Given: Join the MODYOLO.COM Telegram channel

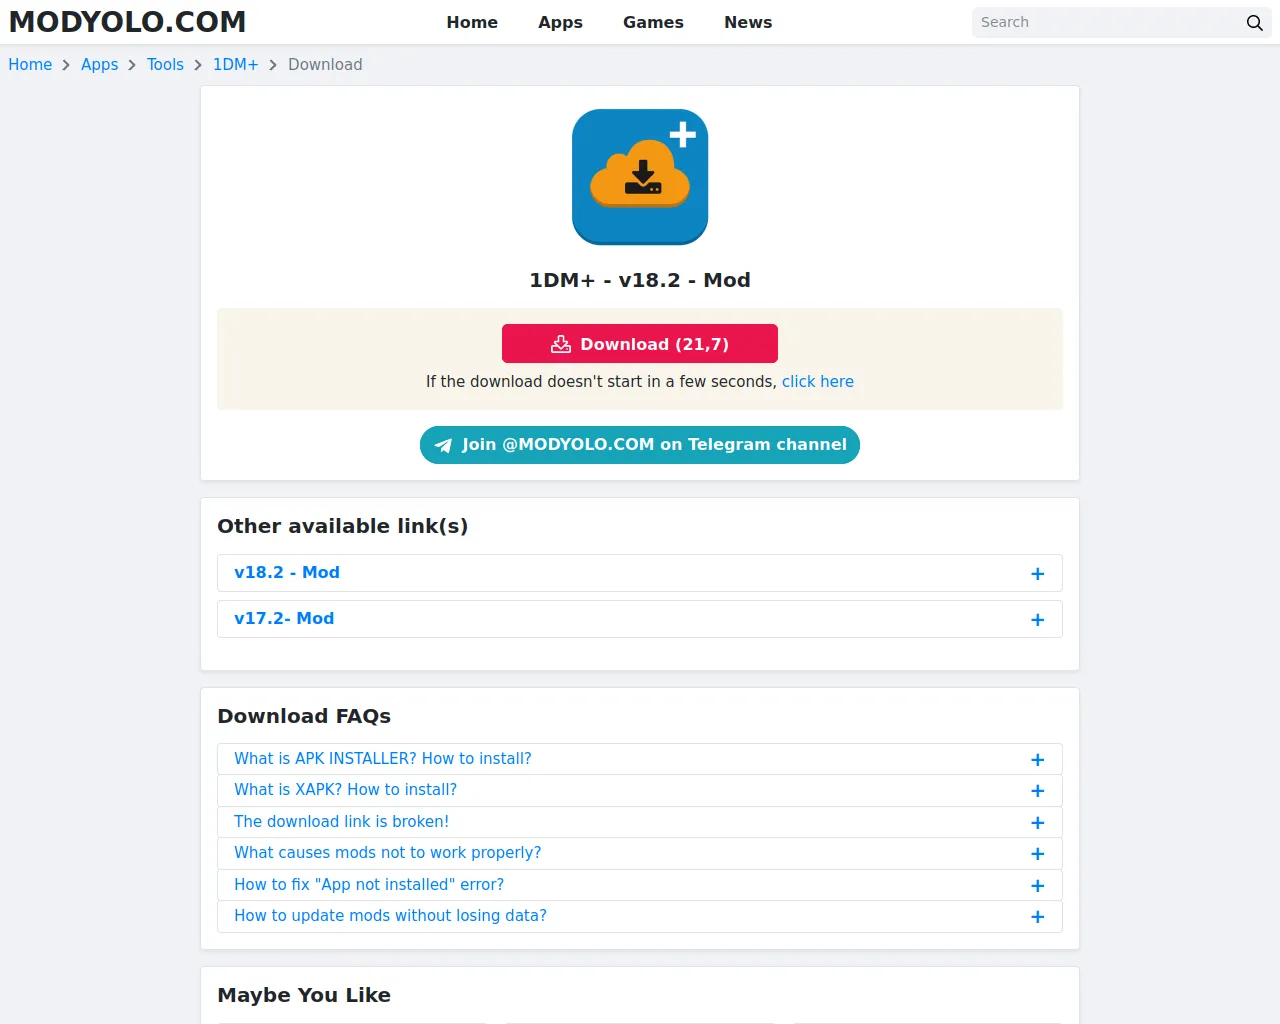Looking at the screenshot, I should pos(640,445).
